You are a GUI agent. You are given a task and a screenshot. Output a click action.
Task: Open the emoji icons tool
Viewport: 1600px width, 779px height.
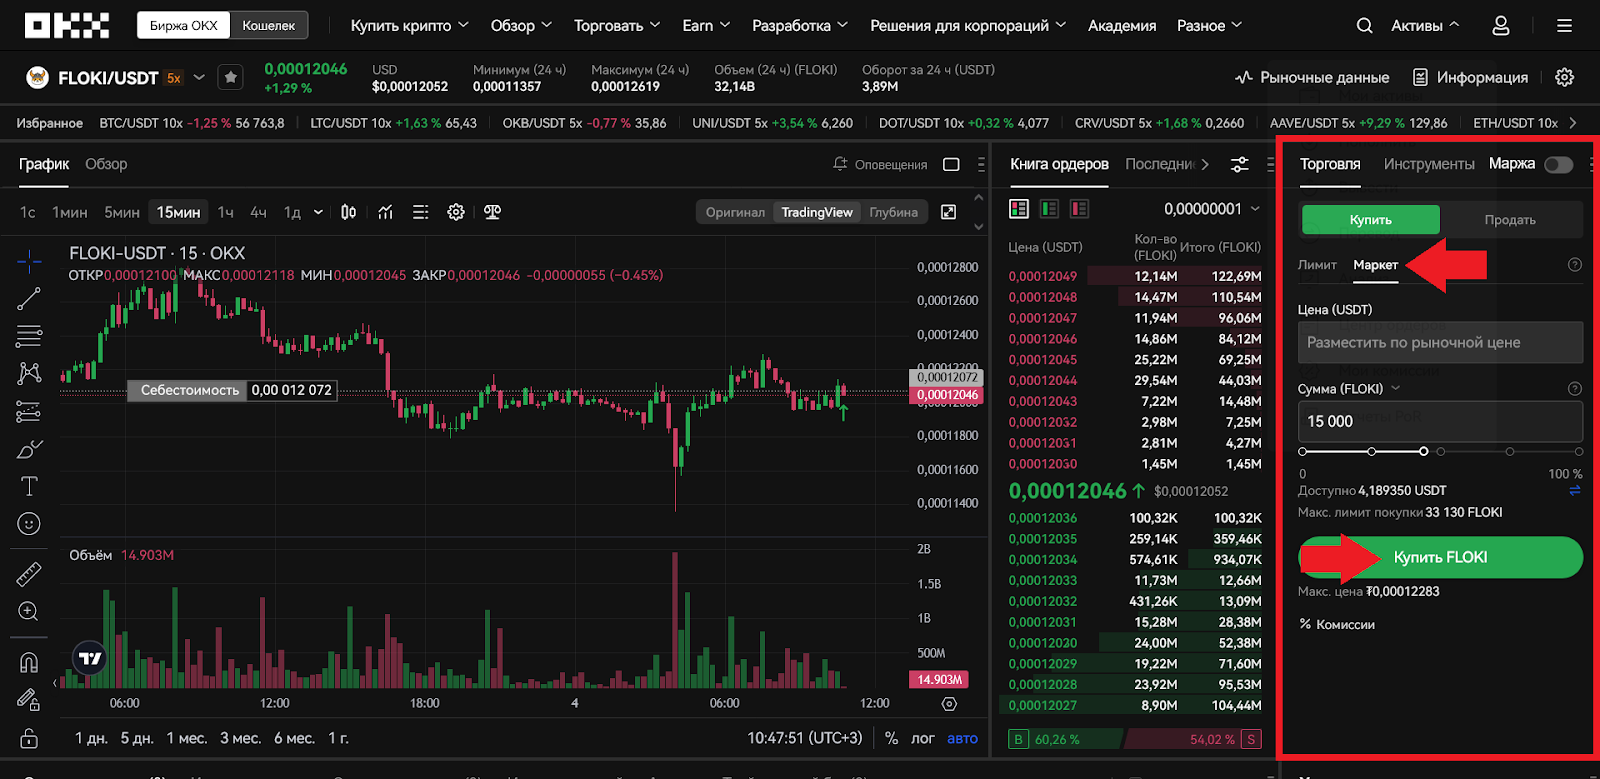click(29, 524)
